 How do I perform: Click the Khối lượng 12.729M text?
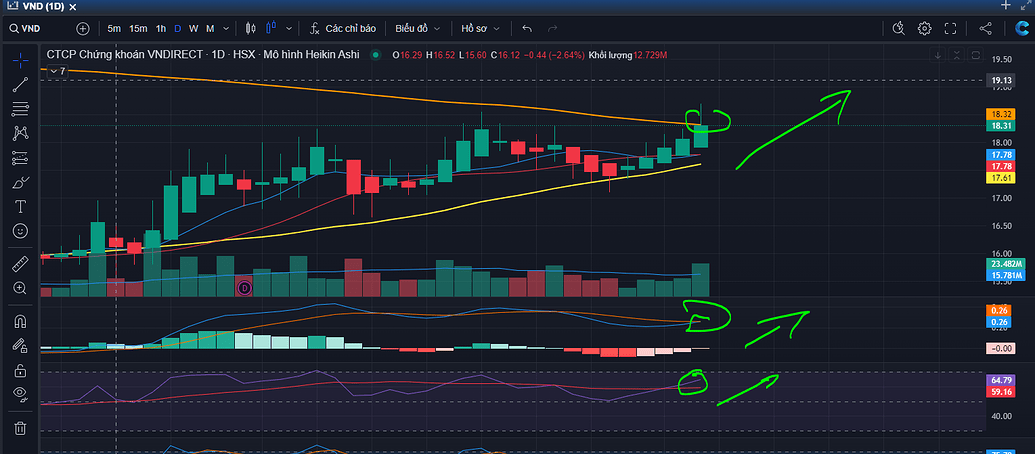pos(628,55)
